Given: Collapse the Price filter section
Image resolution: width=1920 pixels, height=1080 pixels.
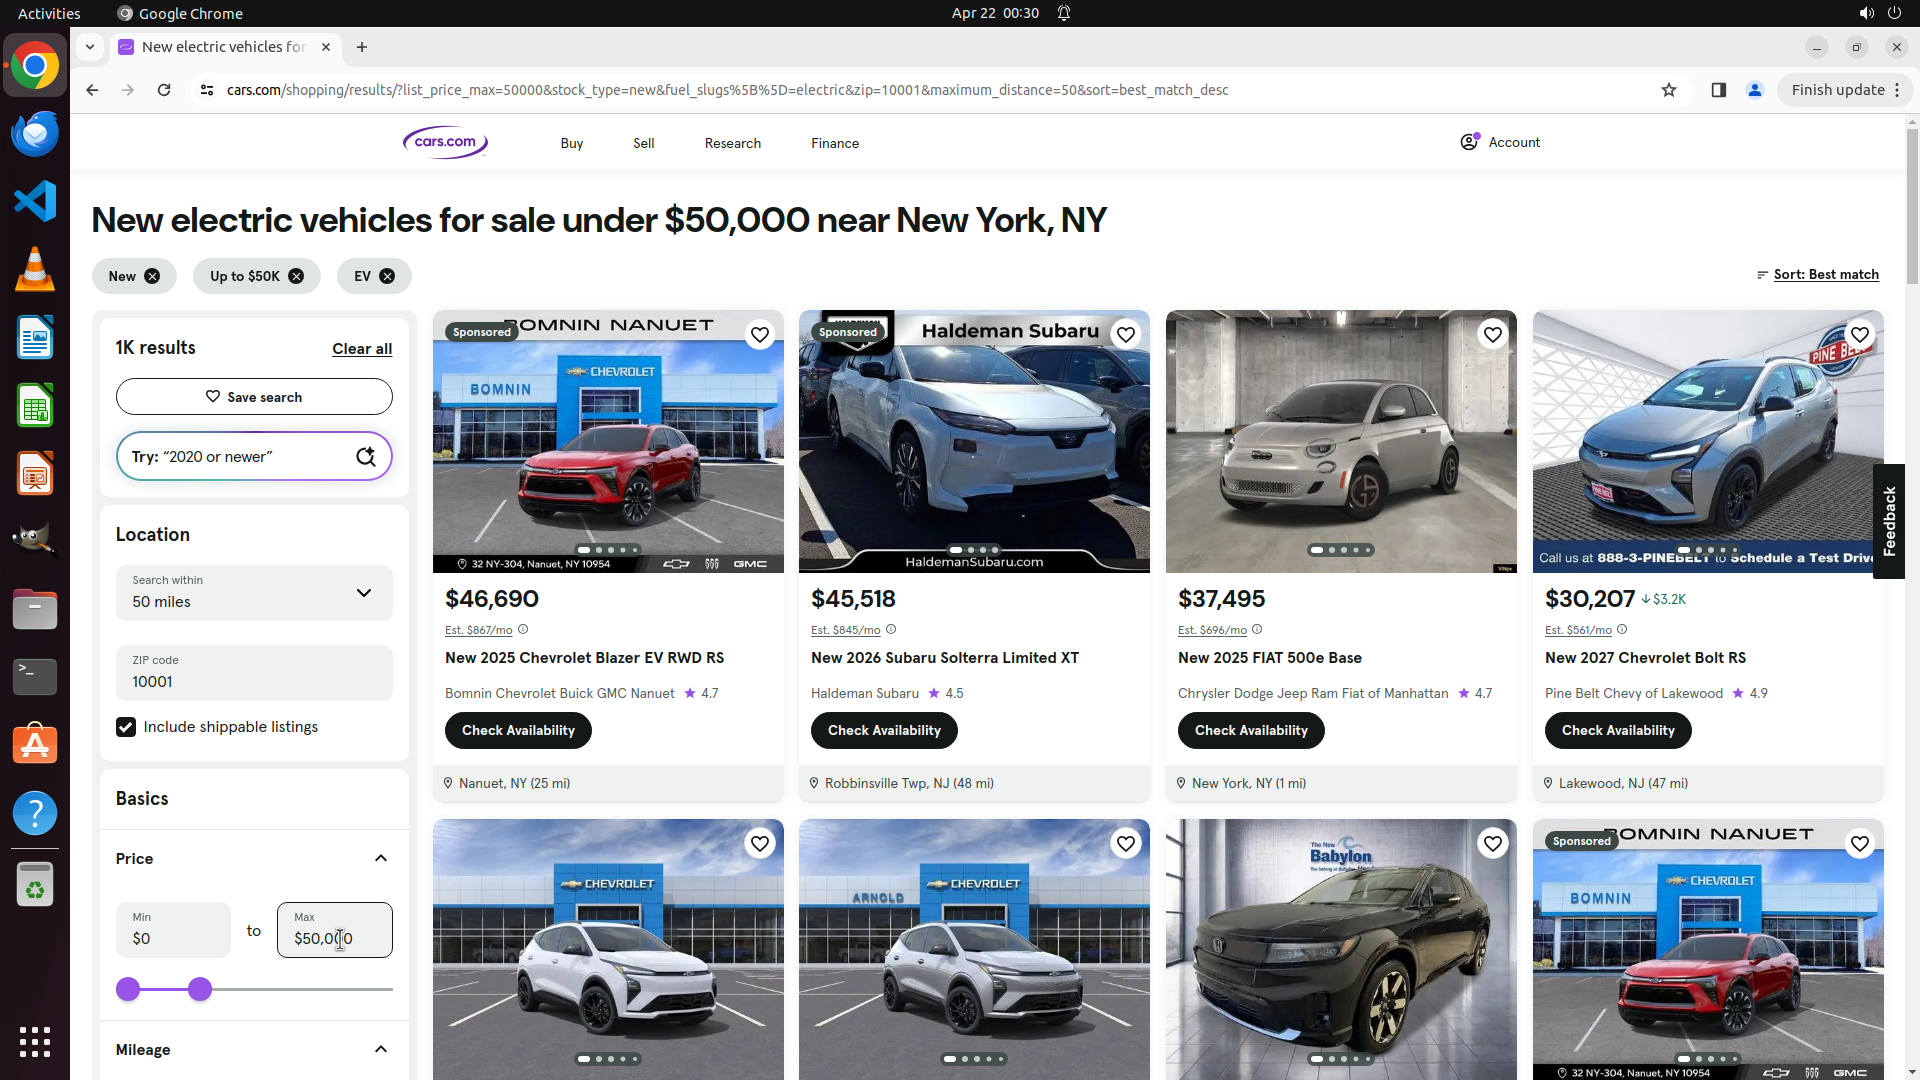Looking at the screenshot, I should tap(381, 859).
